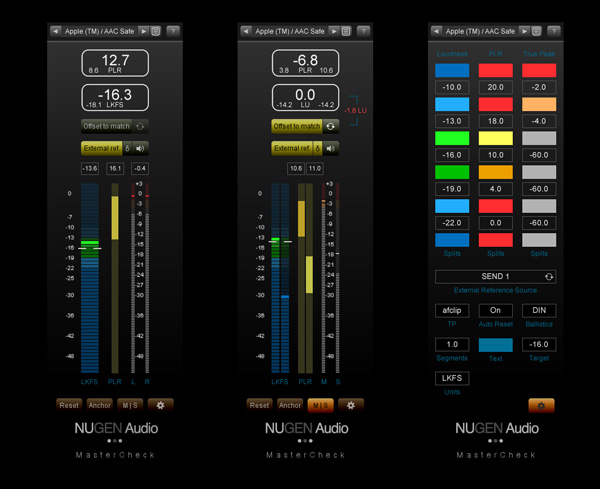
Task: Click True Peak split value -4.0
Action: pos(539,121)
